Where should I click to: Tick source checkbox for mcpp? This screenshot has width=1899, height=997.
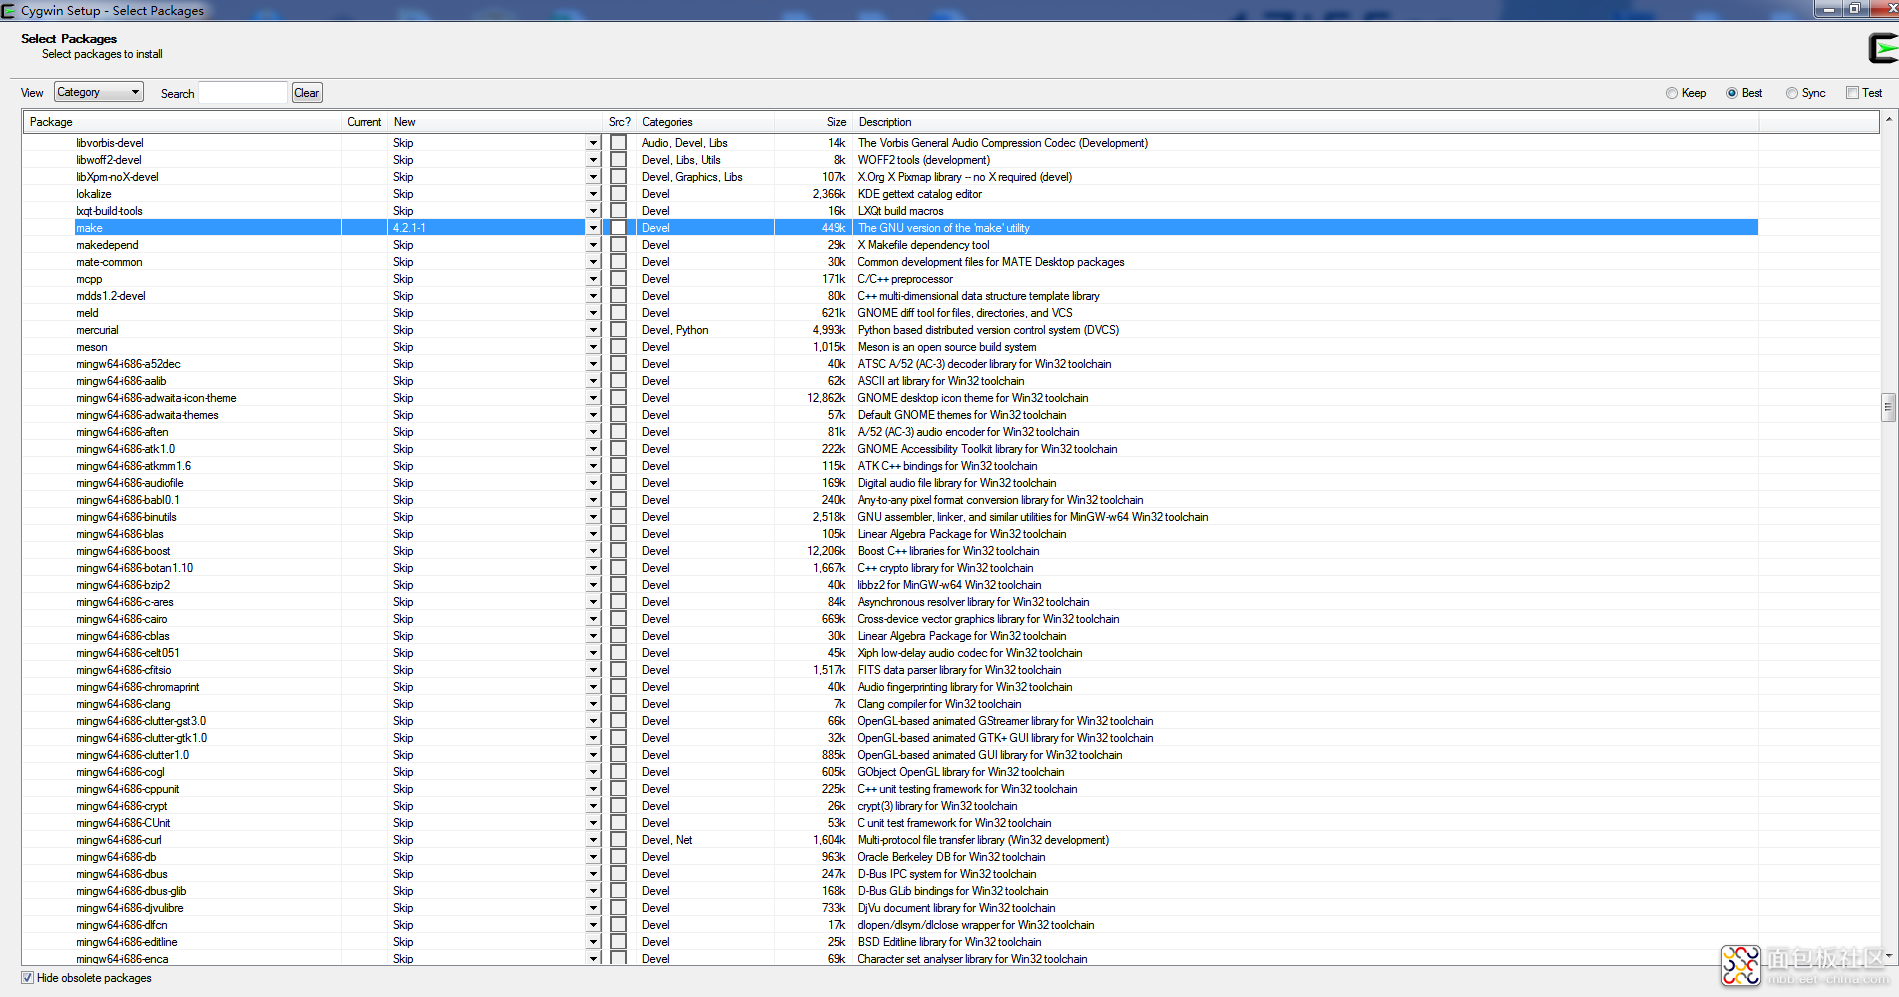click(x=619, y=279)
